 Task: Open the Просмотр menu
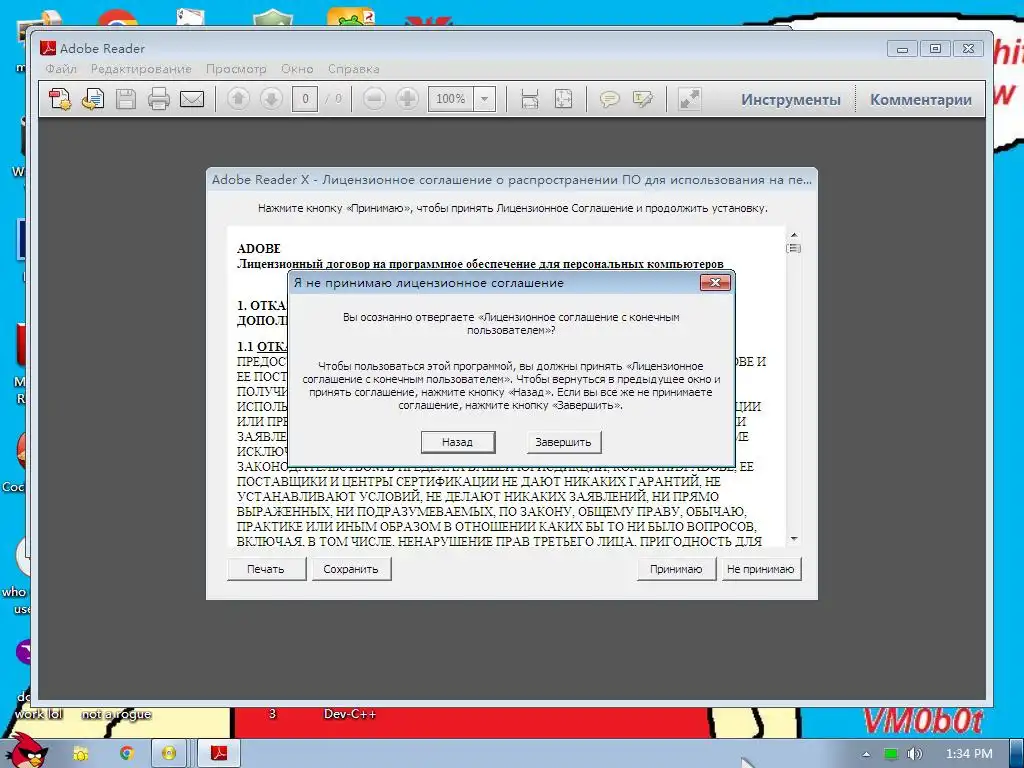236,69
